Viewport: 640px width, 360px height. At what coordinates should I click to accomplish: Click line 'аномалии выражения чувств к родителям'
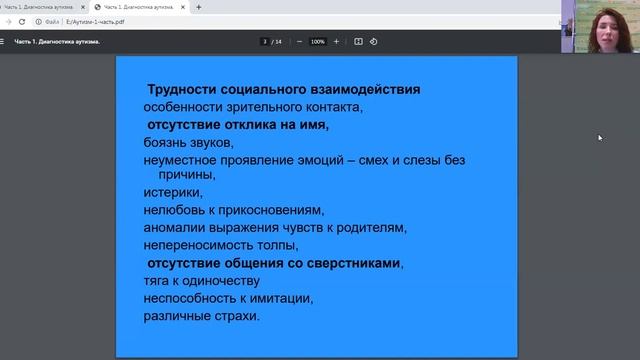(x=275, y=227)
